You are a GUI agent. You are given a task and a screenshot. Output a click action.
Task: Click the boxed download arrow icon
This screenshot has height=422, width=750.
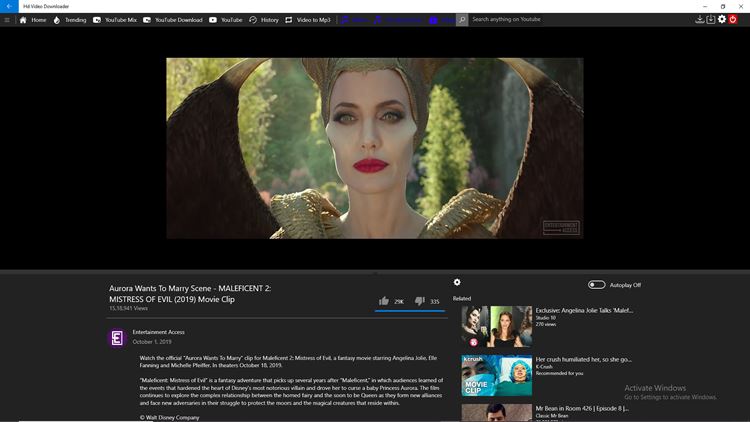[711, 20]
